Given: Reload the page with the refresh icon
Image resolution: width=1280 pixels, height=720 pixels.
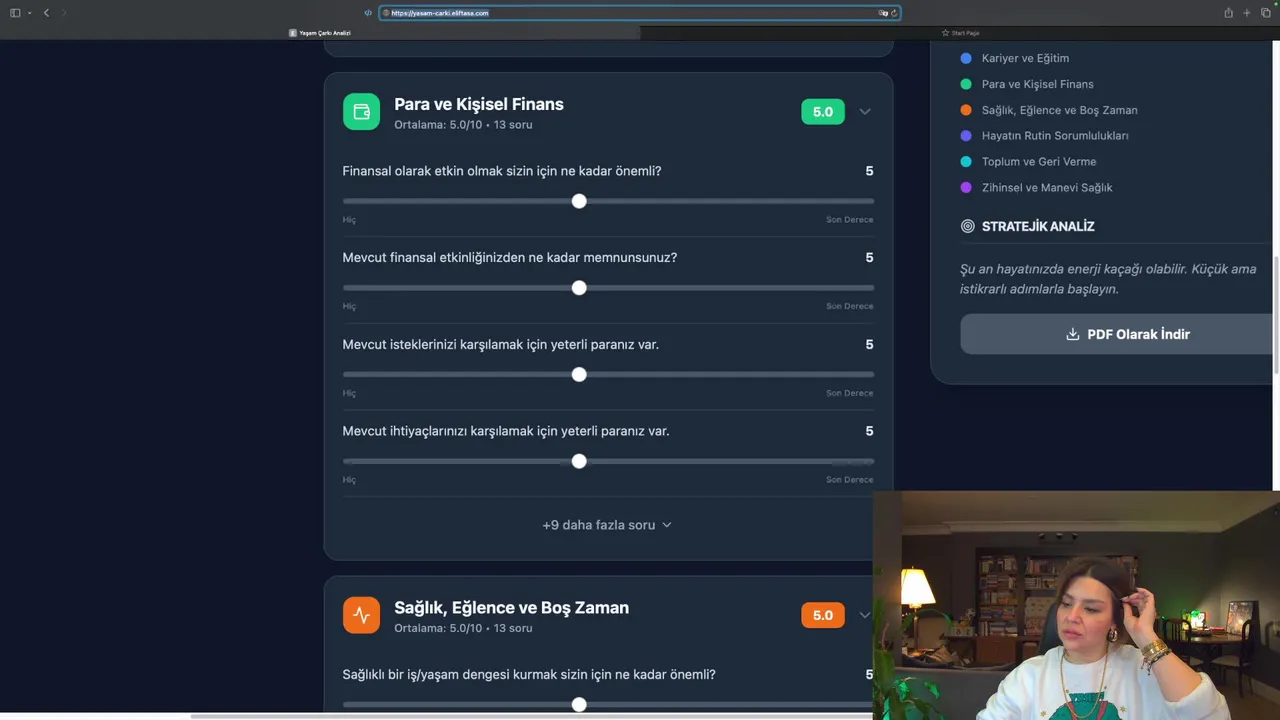Looking at the screenshot, I should click(x=894, y=13).
